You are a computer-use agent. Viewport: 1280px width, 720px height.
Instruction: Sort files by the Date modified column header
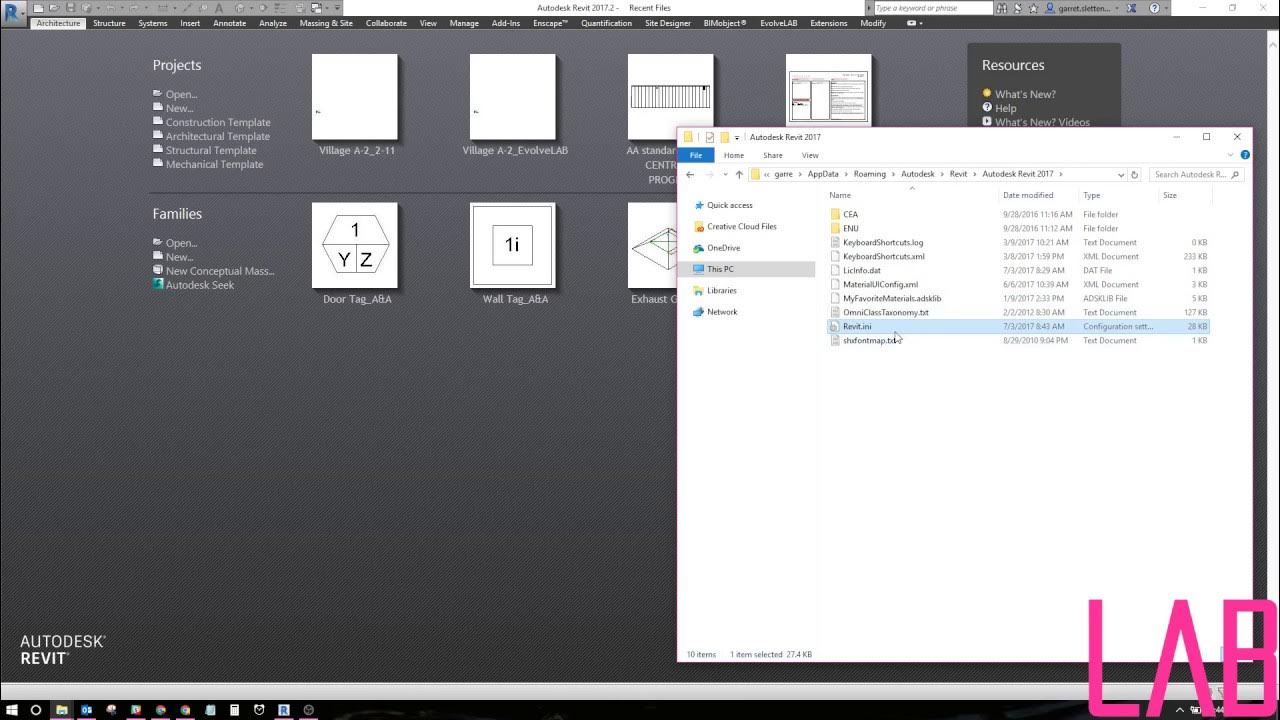(1028, 195)
